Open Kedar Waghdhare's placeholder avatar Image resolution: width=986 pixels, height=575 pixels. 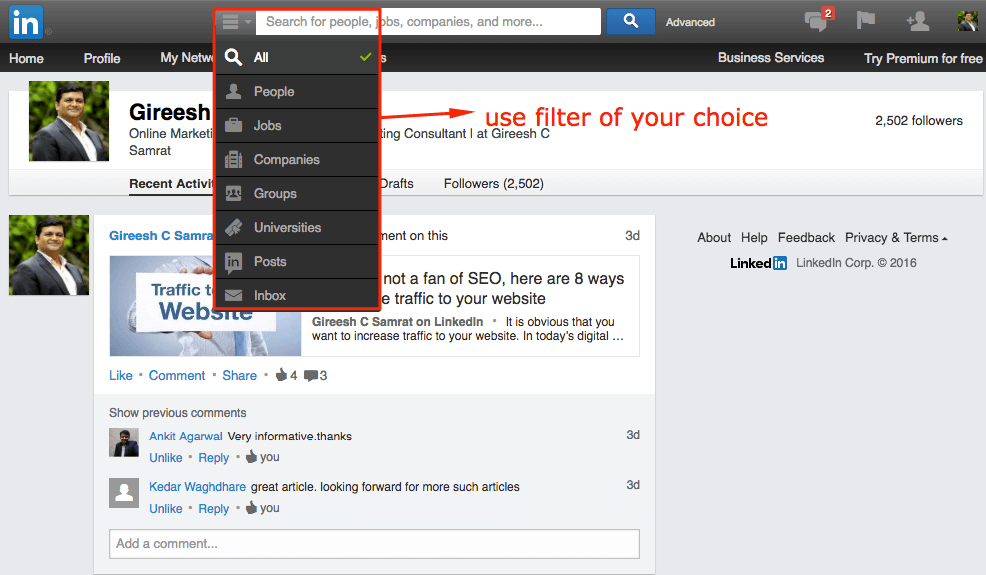[x=124, y=493]
